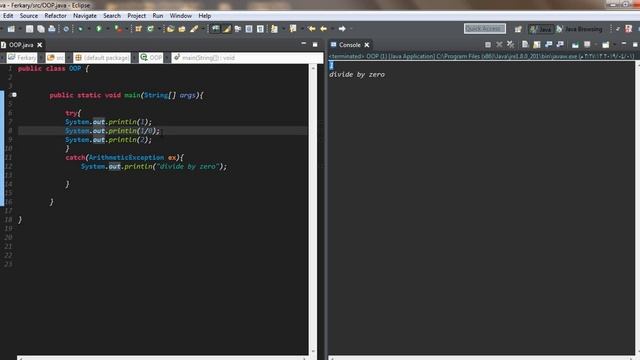Open the Refactor menu
The image size is (640, 360).
[x=56, y=16]
